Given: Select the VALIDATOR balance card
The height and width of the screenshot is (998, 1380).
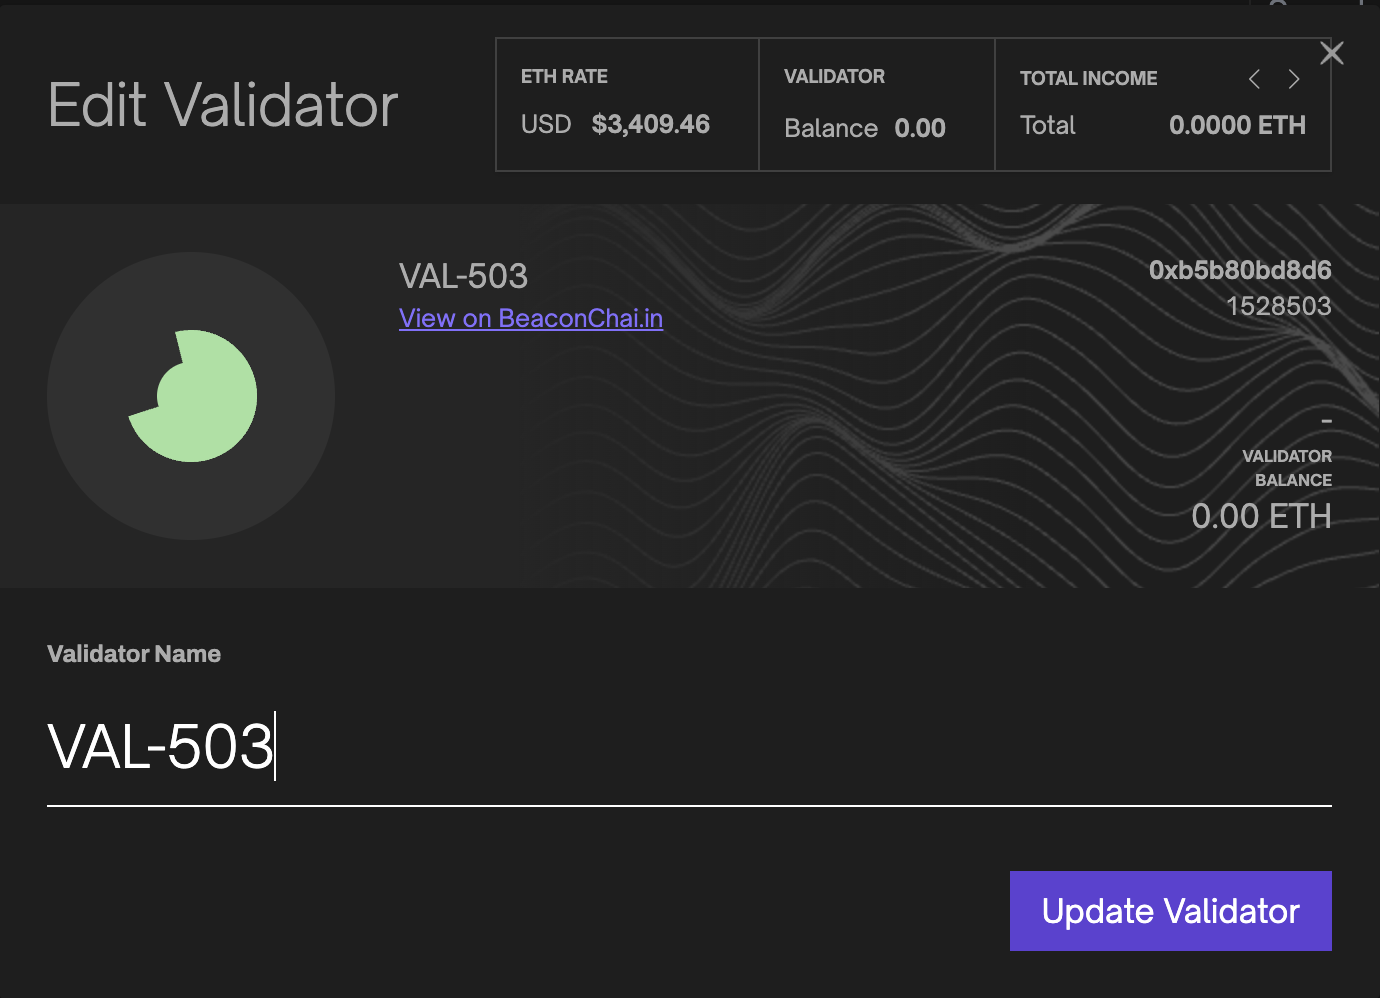Looking at the screenshot, I should click(877, 105).
